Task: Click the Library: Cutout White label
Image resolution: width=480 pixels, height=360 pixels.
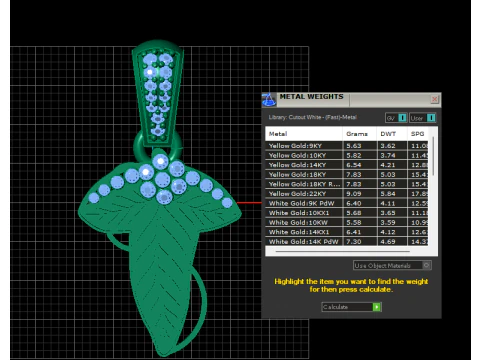Action: pos(313,117)
